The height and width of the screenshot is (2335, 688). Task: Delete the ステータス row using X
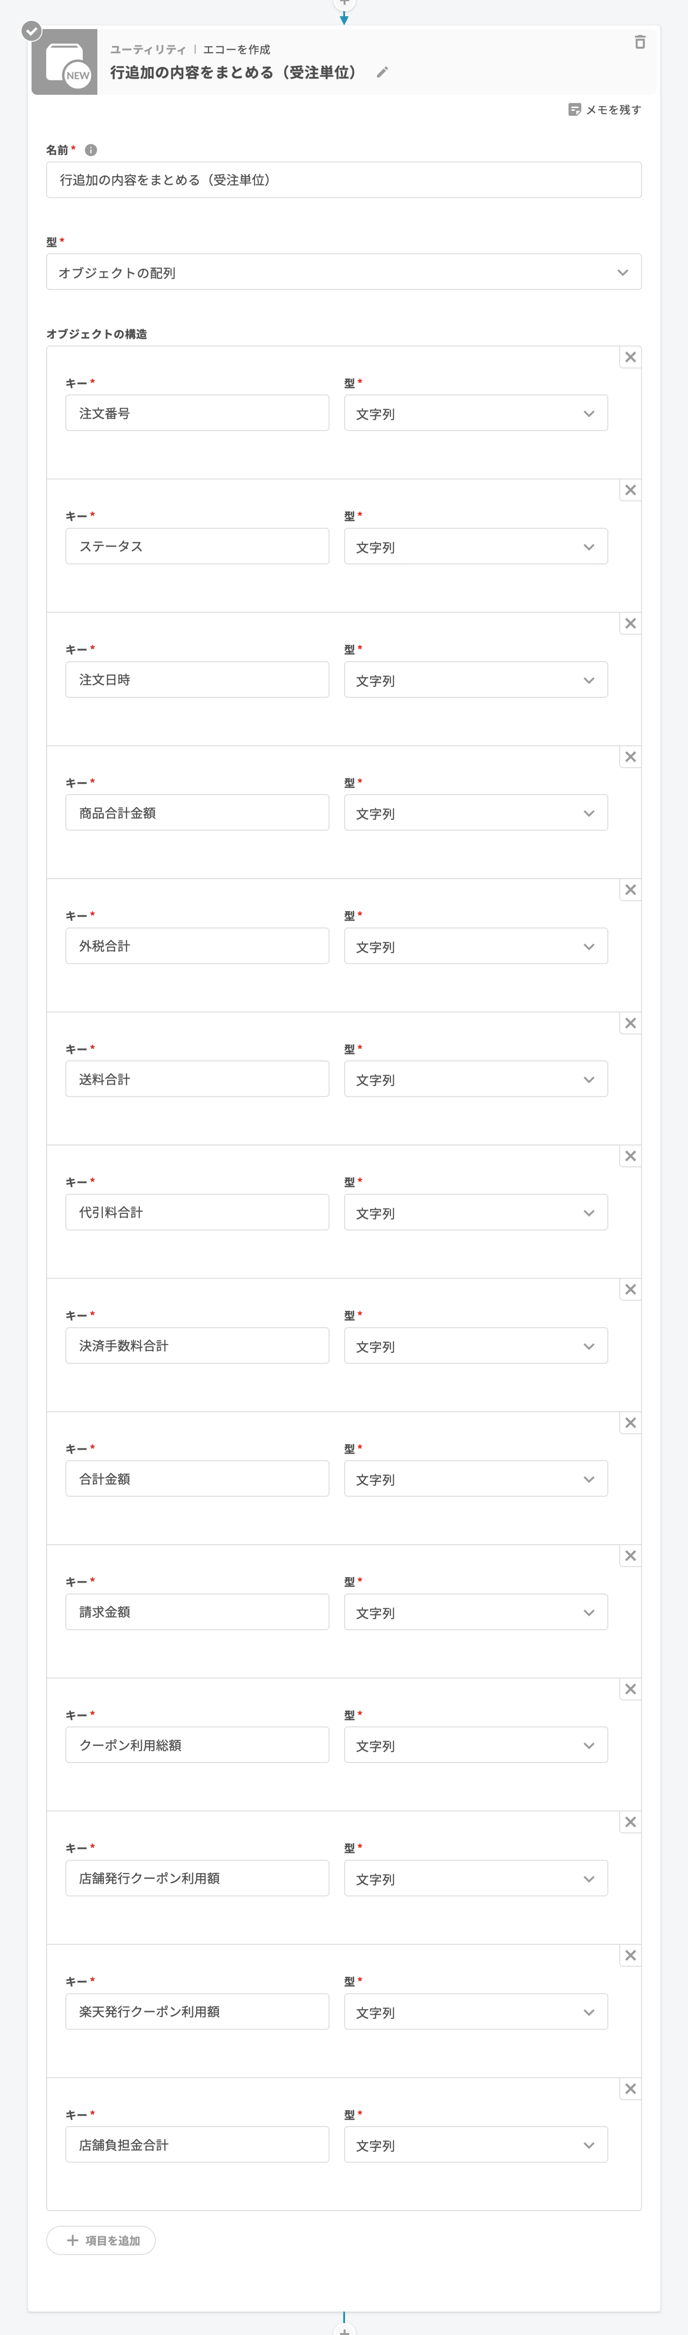coord(630,490)
